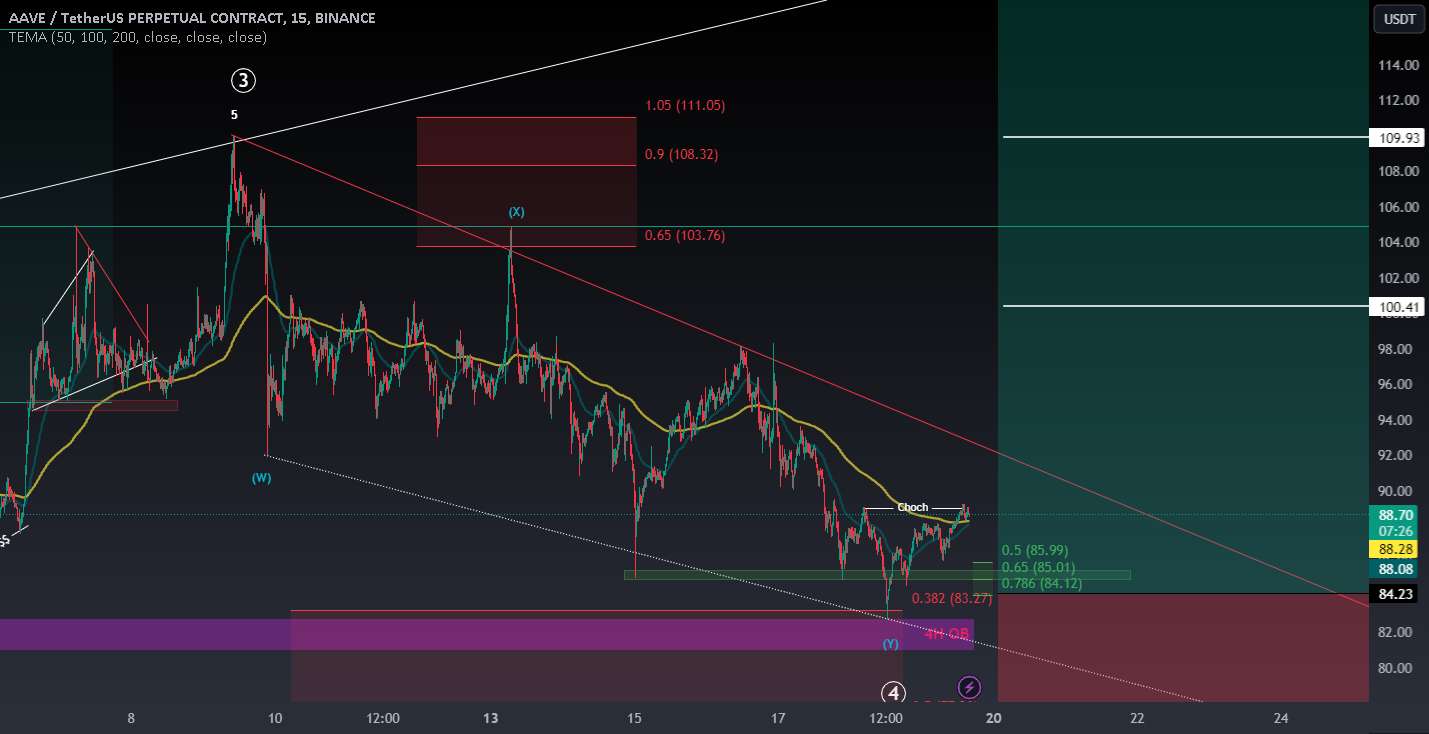Select the 1.05 (111.05) fib label

[685, 106]
